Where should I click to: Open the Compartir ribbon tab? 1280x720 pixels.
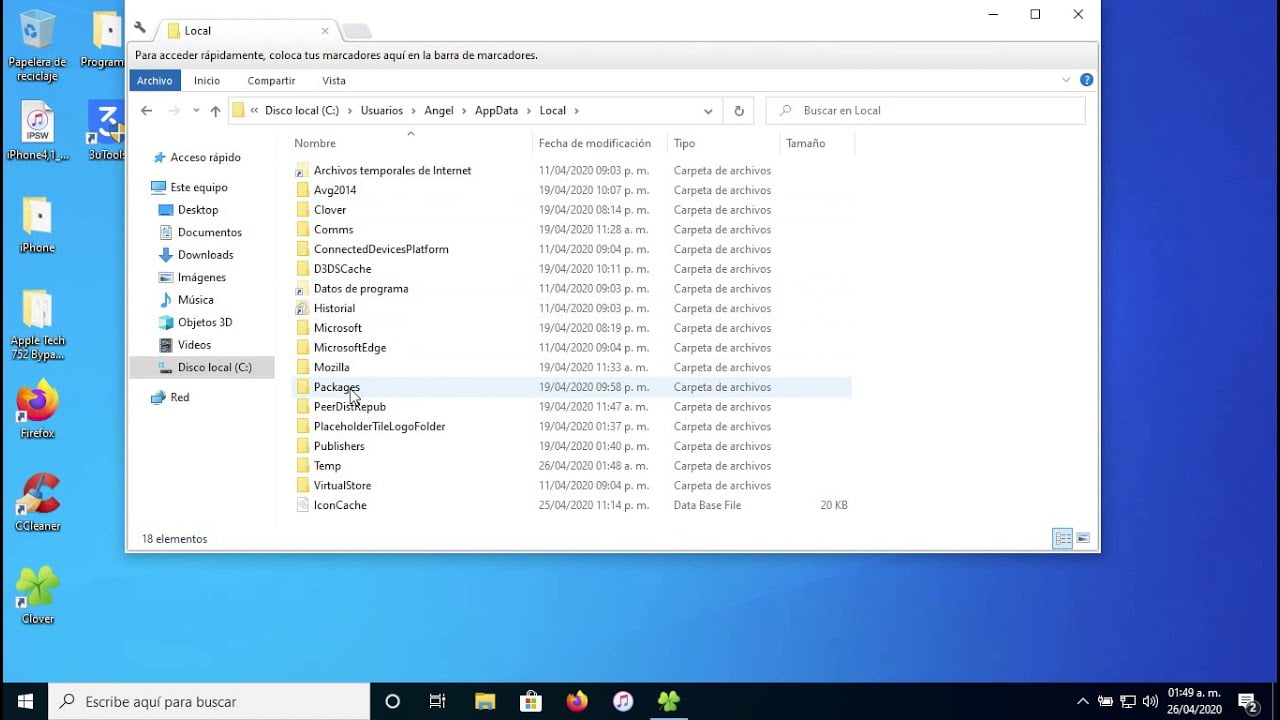[271, 80]
